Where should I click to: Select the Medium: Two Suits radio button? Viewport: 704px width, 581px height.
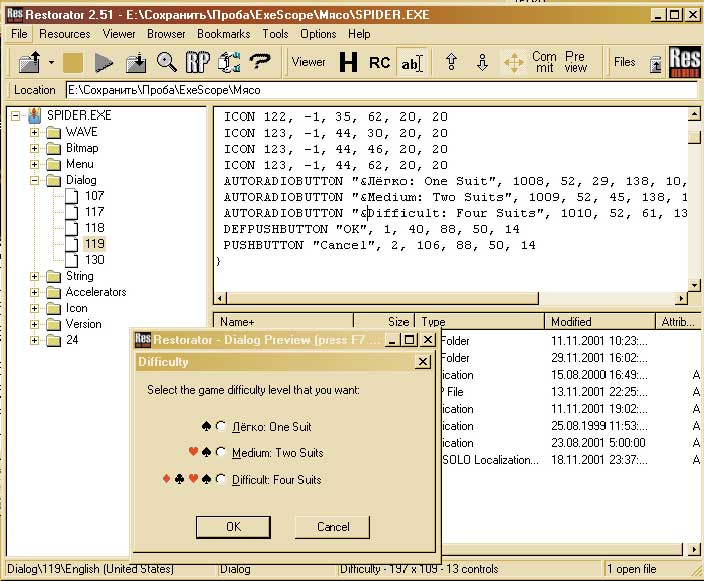click(220, 452)
